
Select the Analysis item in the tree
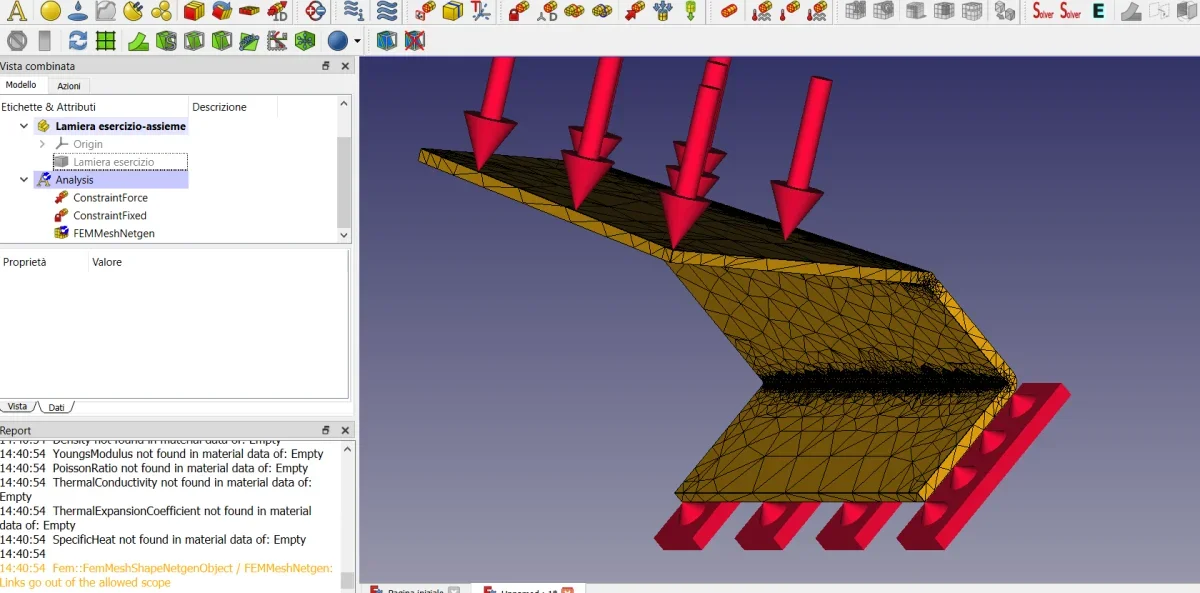coord(74,180)
